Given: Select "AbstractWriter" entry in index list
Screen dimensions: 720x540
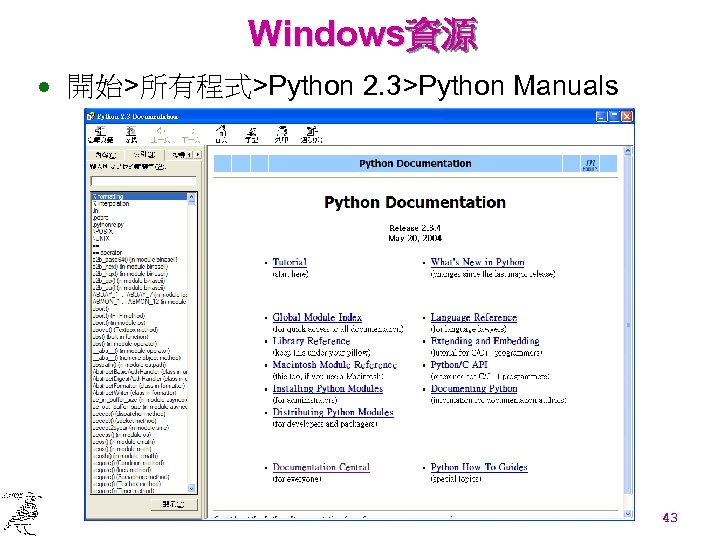Looking at the screenshot, I should click(135, 393).
